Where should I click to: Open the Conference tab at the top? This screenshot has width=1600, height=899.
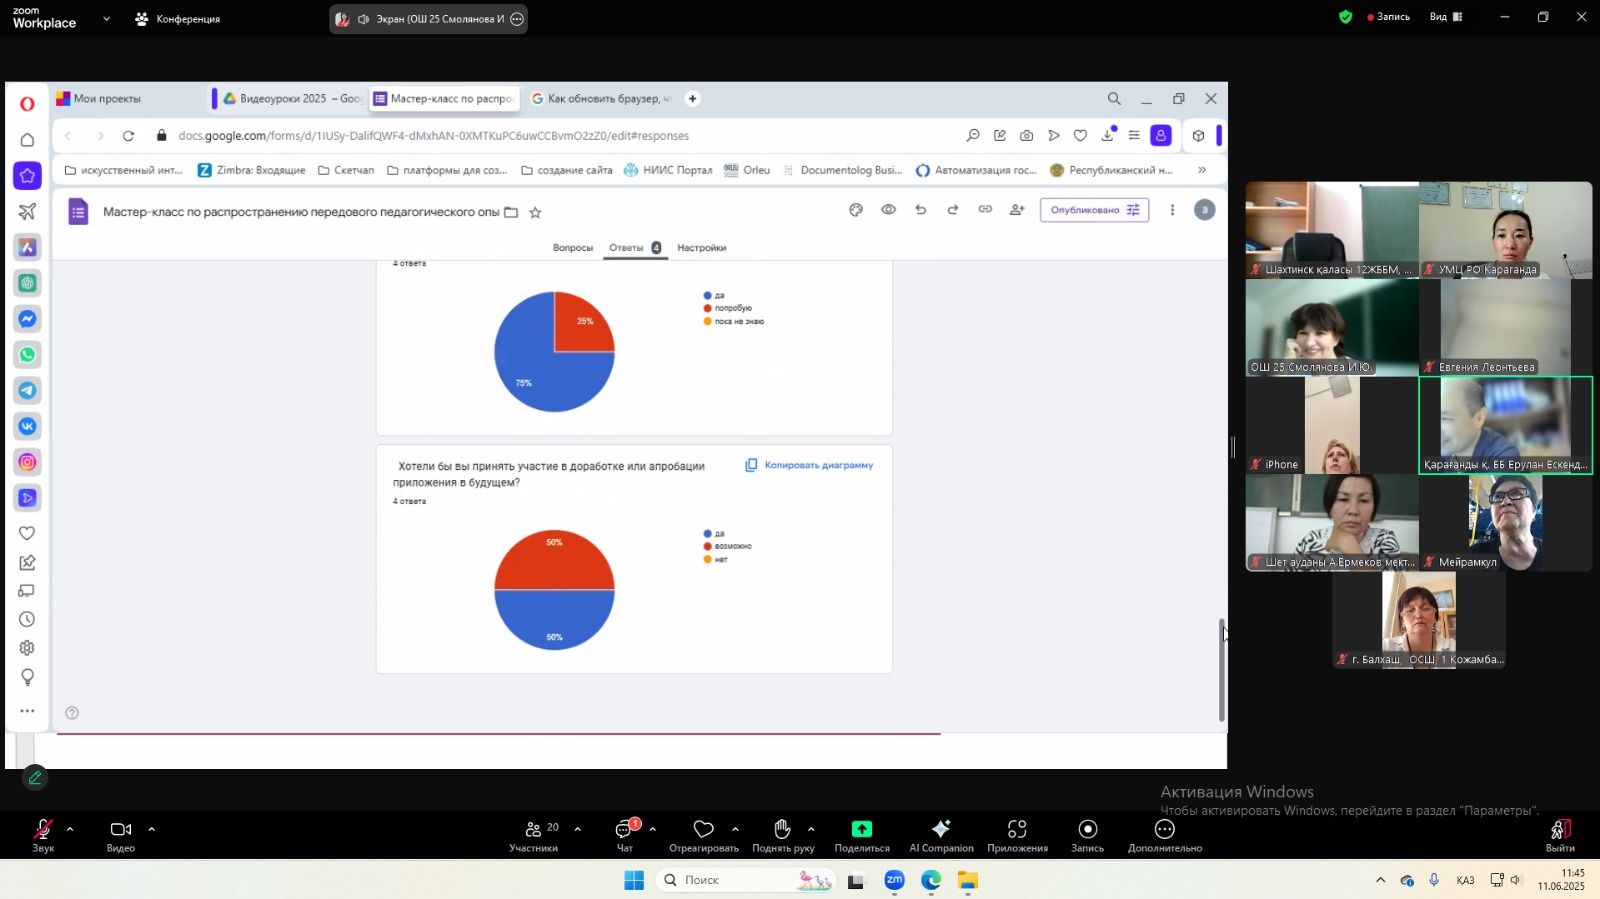pos(178,19)
